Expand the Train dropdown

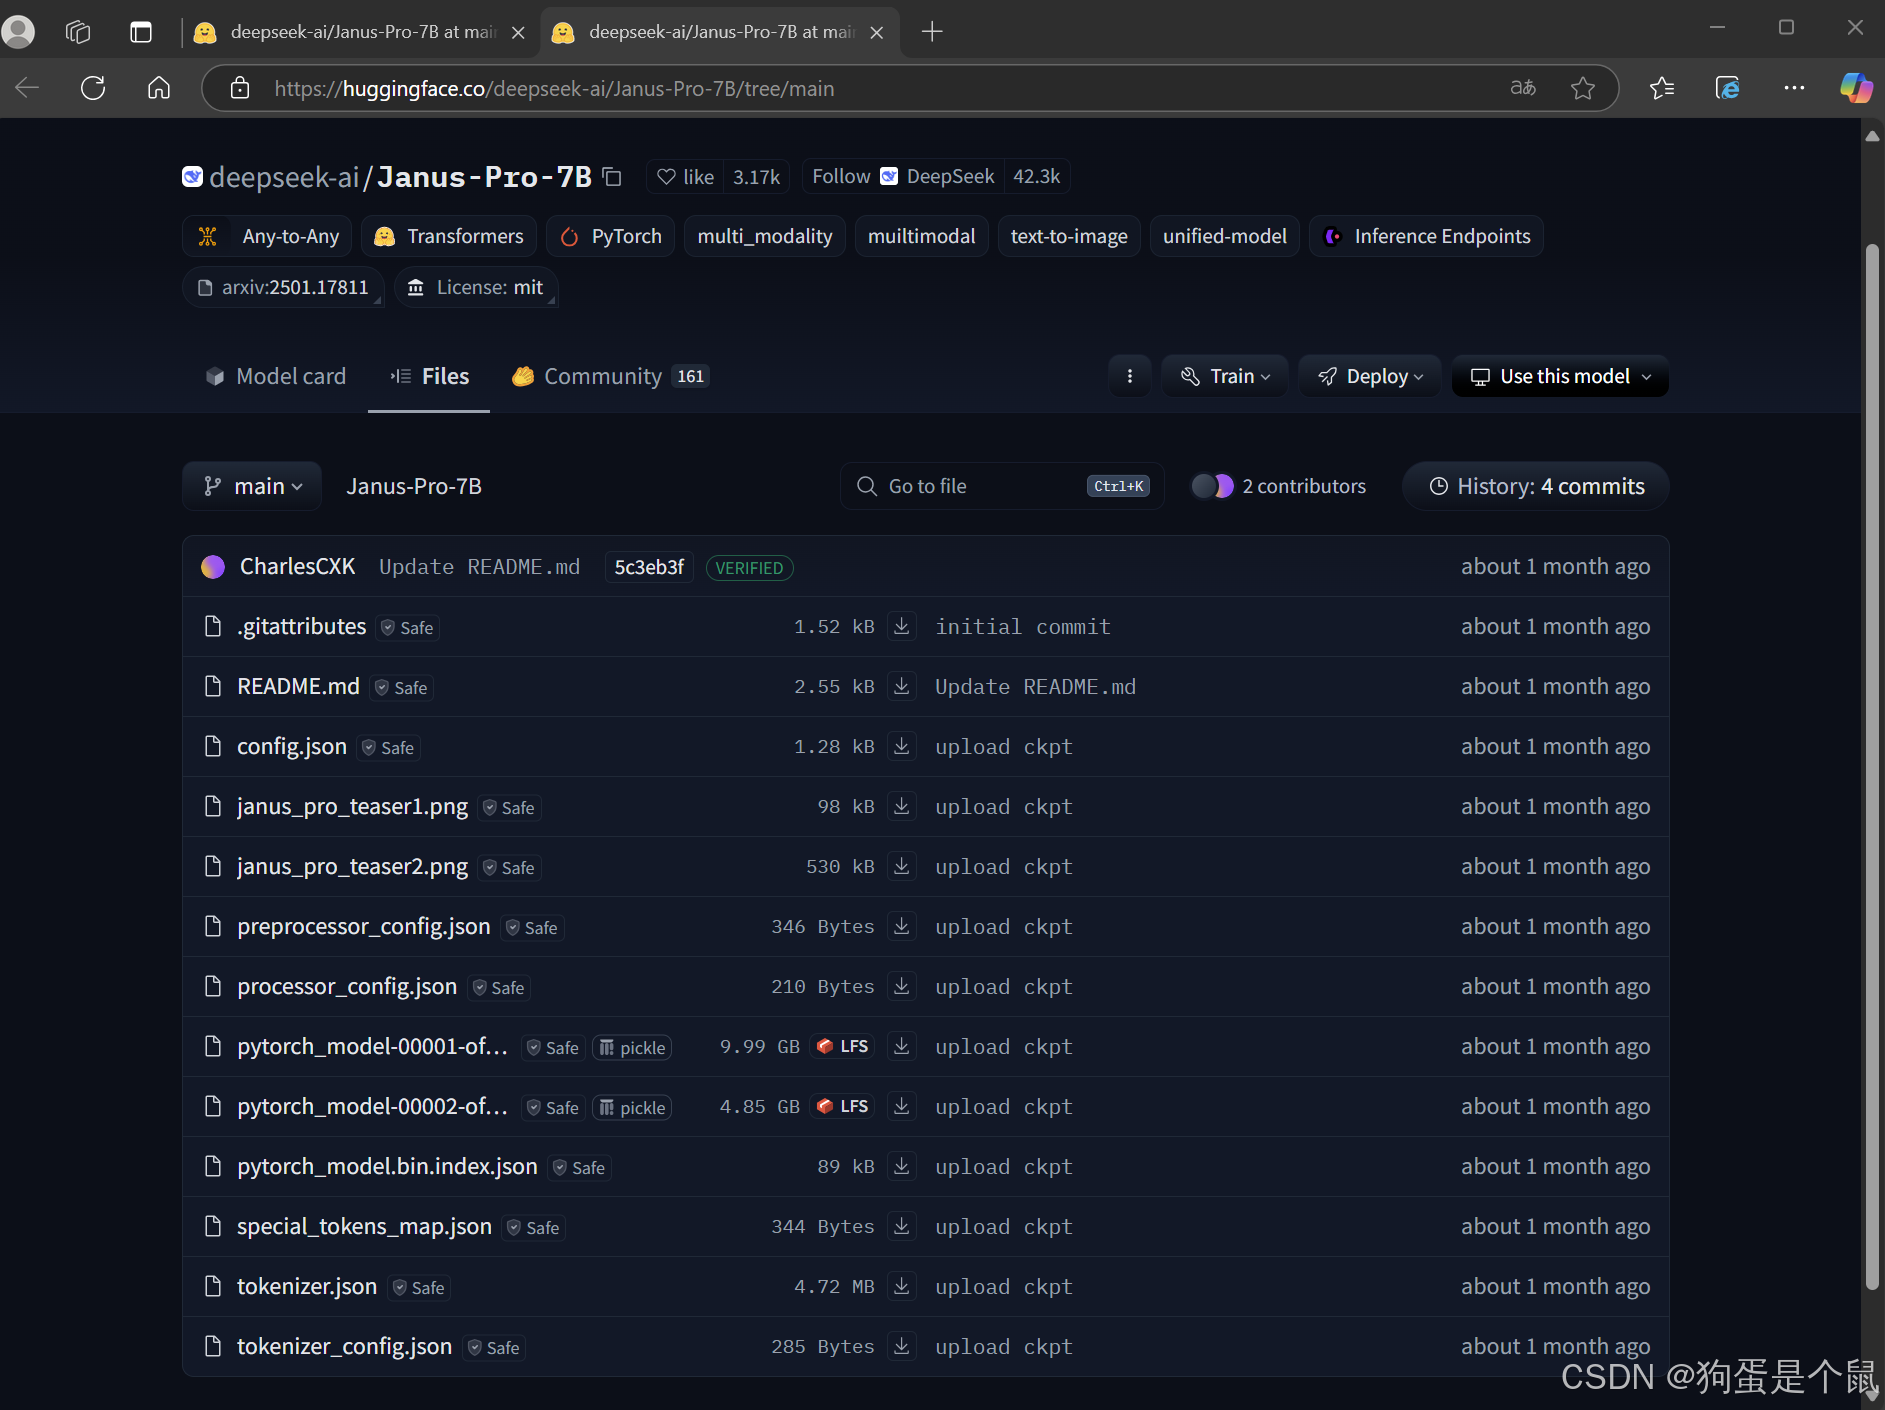tap(1225, 376)
